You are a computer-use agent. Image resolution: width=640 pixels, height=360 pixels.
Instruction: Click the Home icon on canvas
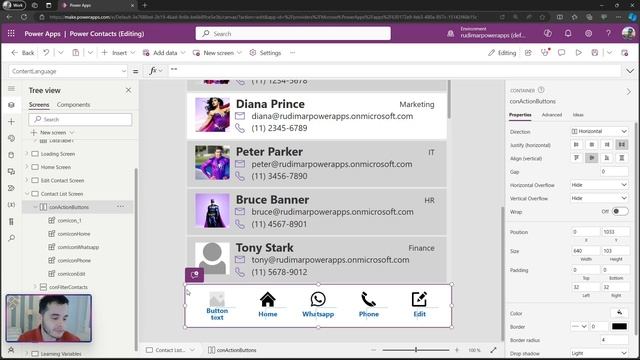pos(268,300)
